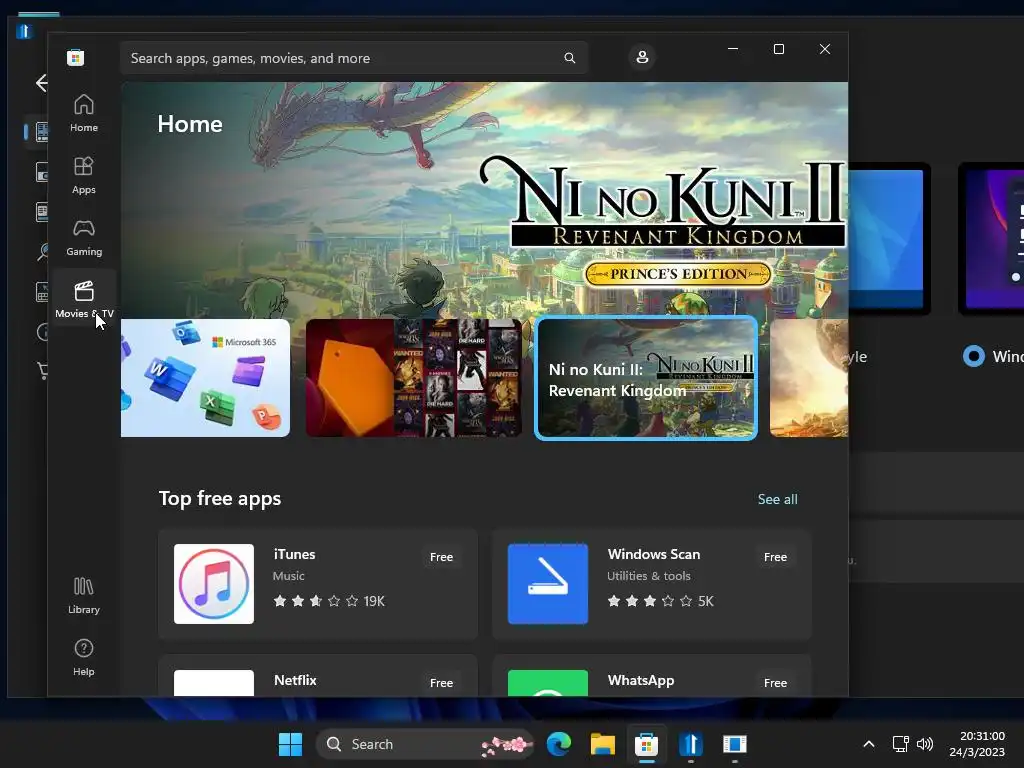Open the Netflix app title

tap(295, 680)
